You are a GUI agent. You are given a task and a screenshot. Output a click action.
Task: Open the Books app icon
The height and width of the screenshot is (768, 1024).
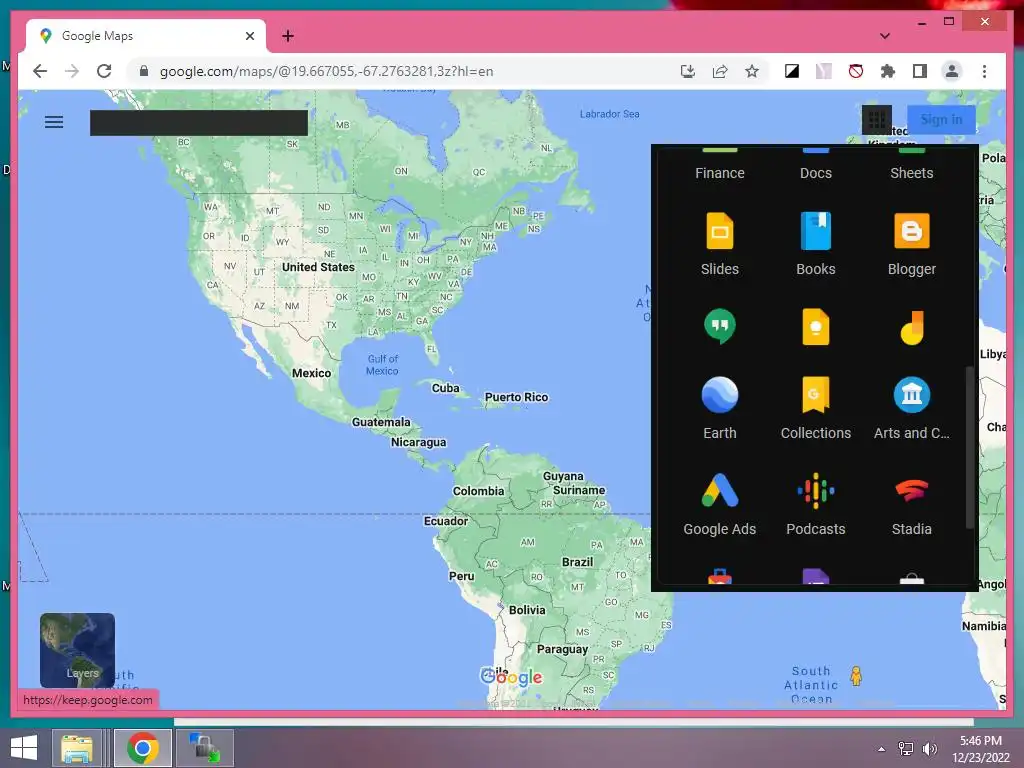click(x=816, y=231)
